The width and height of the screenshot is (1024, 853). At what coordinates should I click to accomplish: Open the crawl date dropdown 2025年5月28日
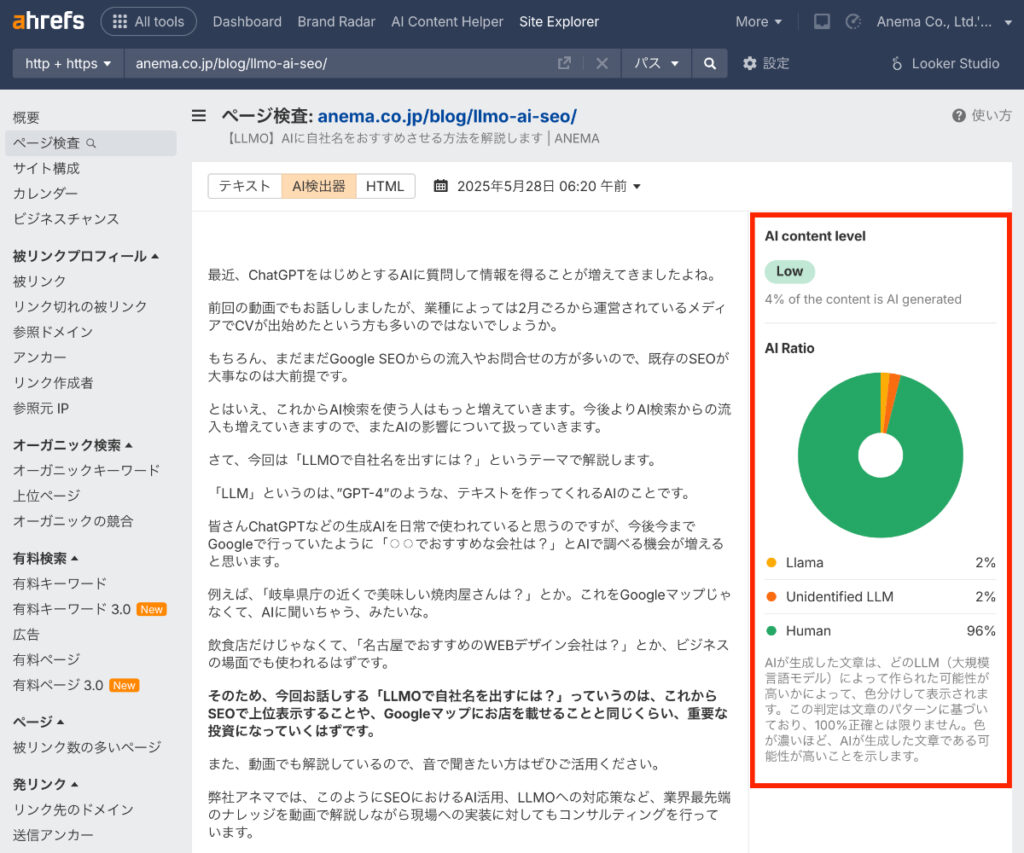point(537,186)
